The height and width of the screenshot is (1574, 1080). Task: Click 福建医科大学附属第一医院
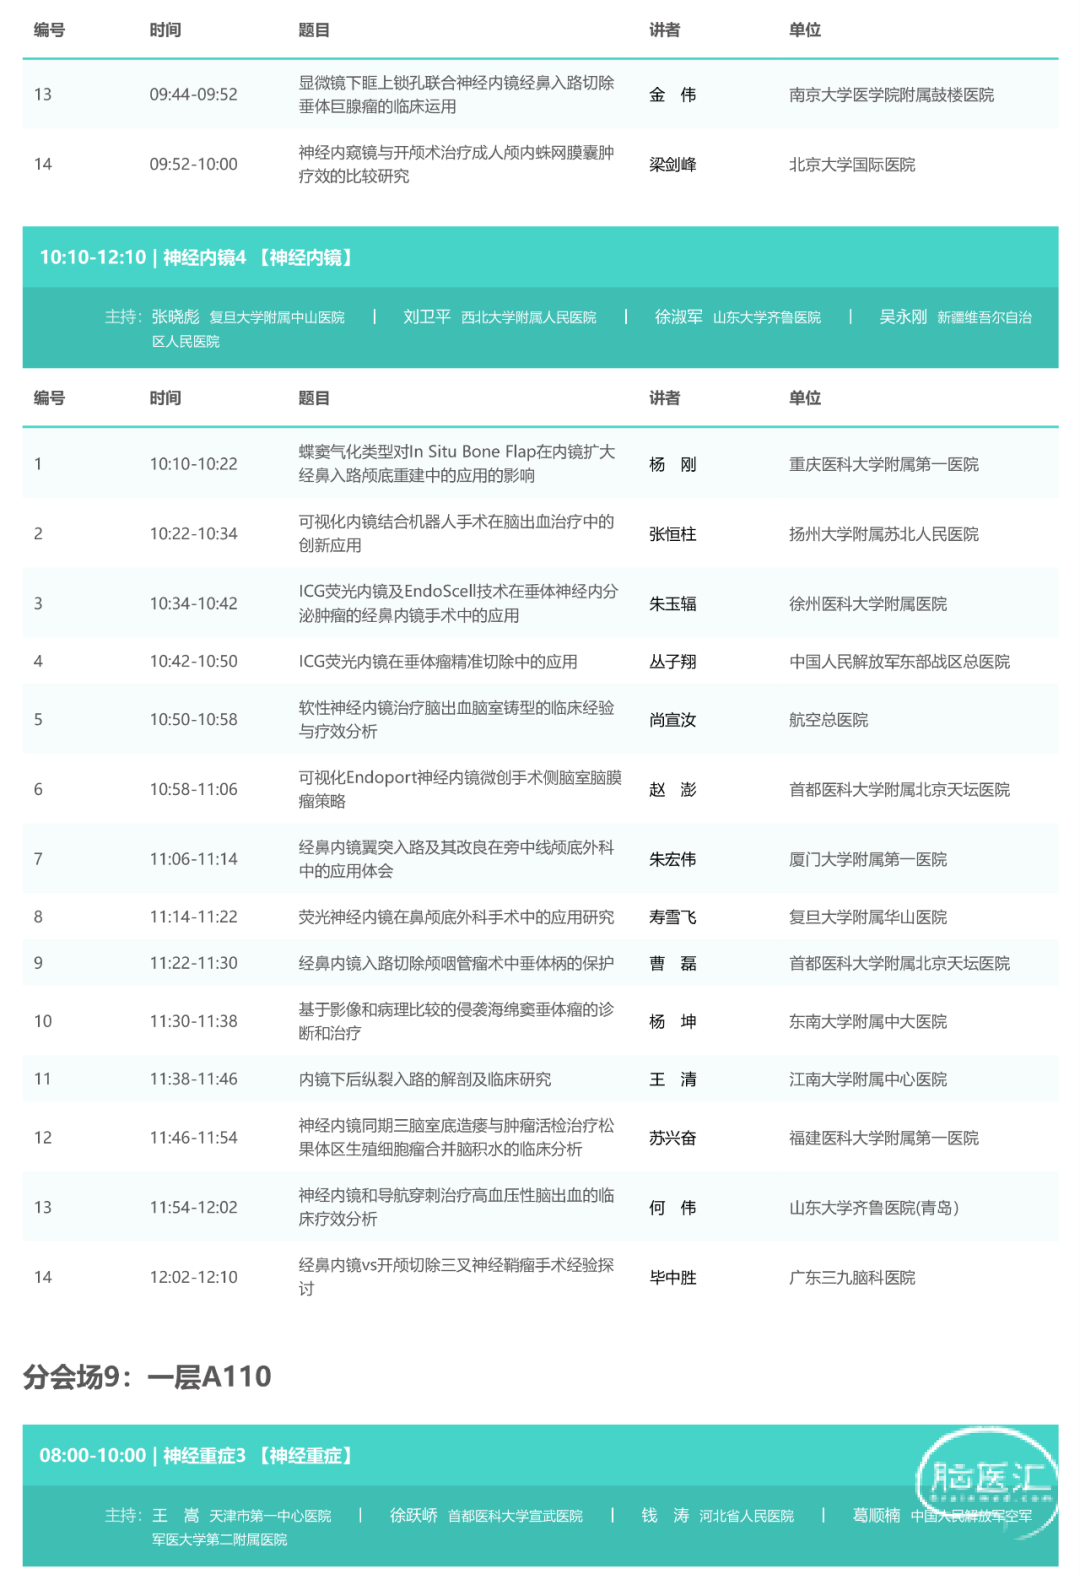coord(884,1139)
